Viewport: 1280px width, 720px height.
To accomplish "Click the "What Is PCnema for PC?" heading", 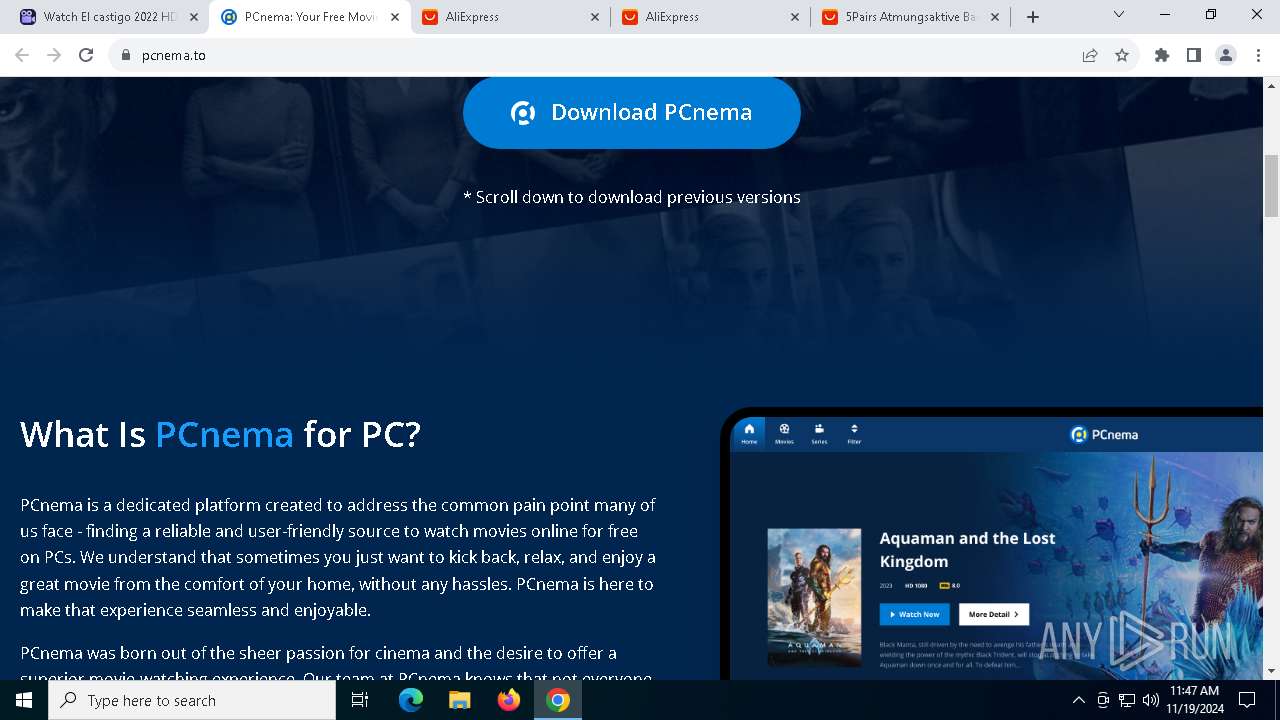I will coord(220,434).
